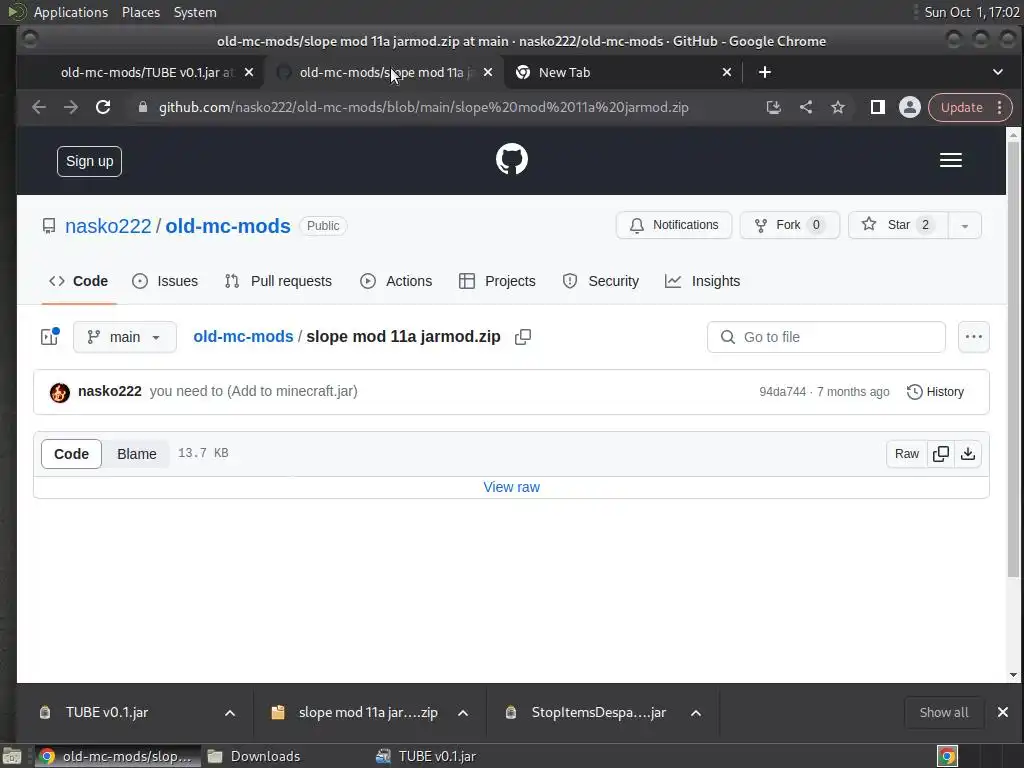
Task: Open Chrome's three-dot menu beside Update
Action: [1000, 107]
